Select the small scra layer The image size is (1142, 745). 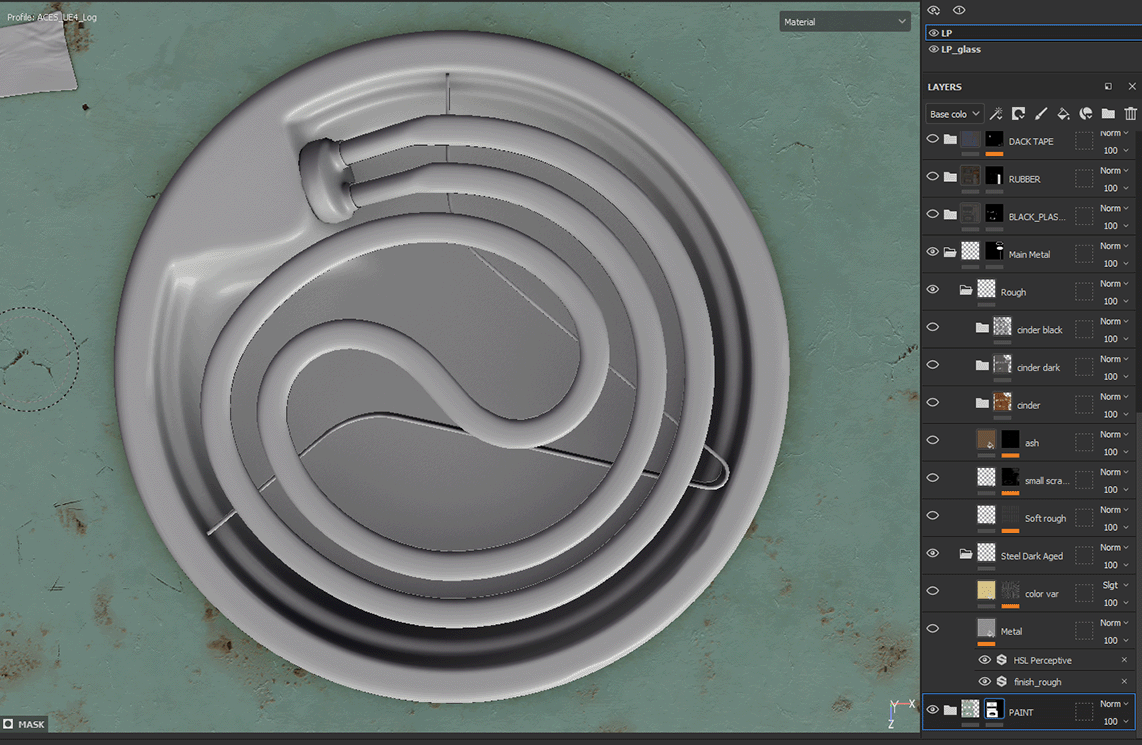pyautogui.click(x=1028, y=481)
